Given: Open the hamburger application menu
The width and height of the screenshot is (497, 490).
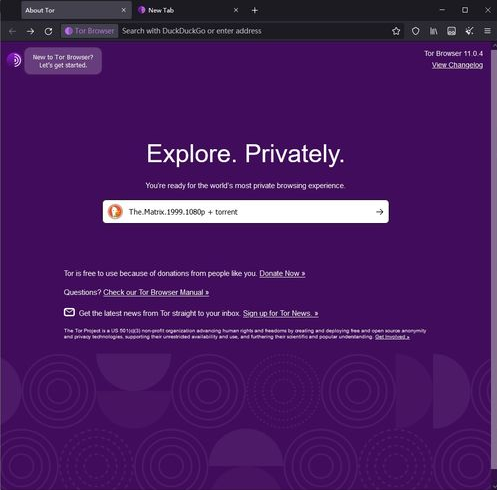Looking at the screenshot, I should [487, 31].
